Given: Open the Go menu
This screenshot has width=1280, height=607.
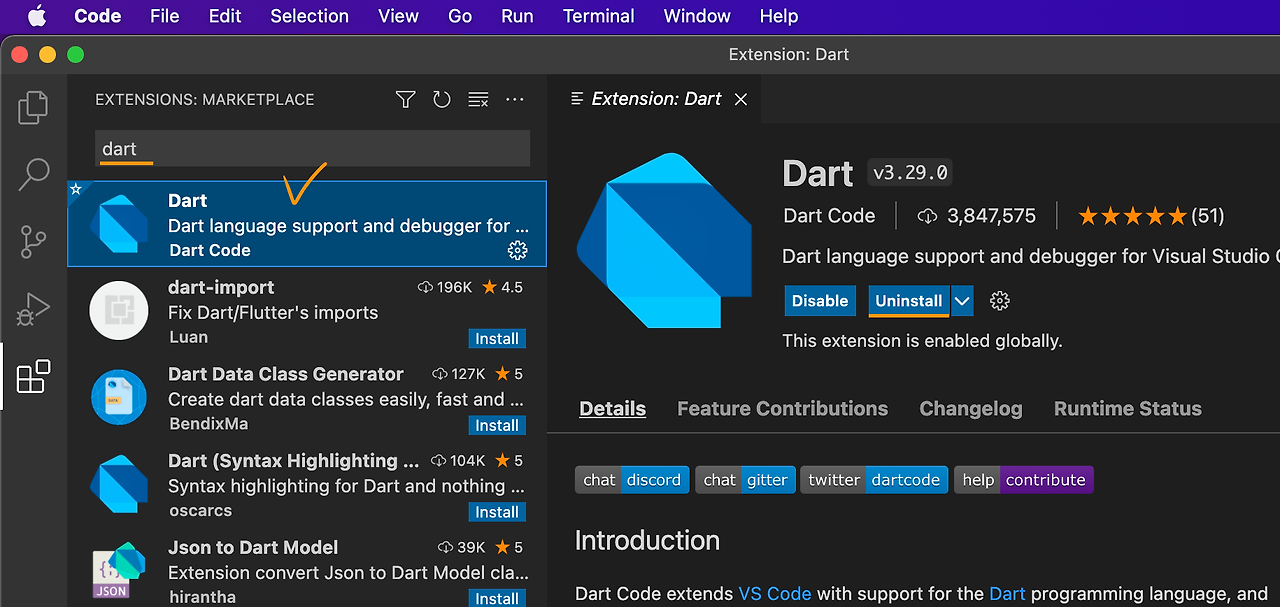Looking at the screenshot, I should (460, 16).
